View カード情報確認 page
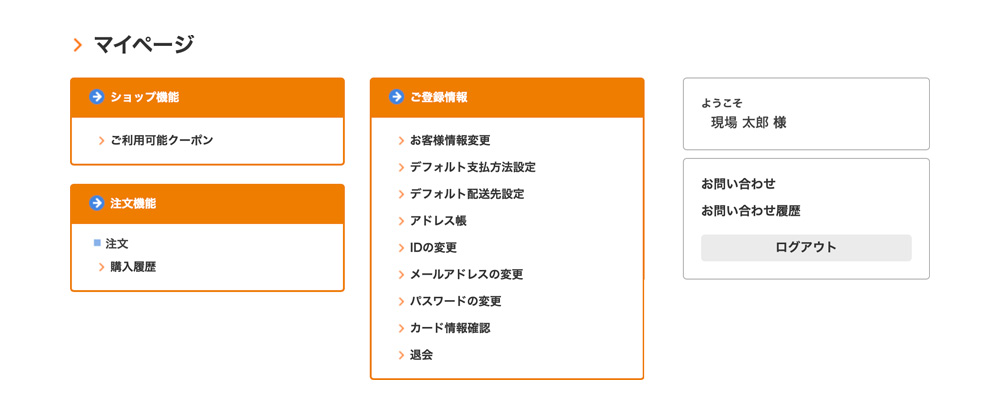Image resolution: width=1000 pixels, height=415 pixels. click(x=450, y=328)
